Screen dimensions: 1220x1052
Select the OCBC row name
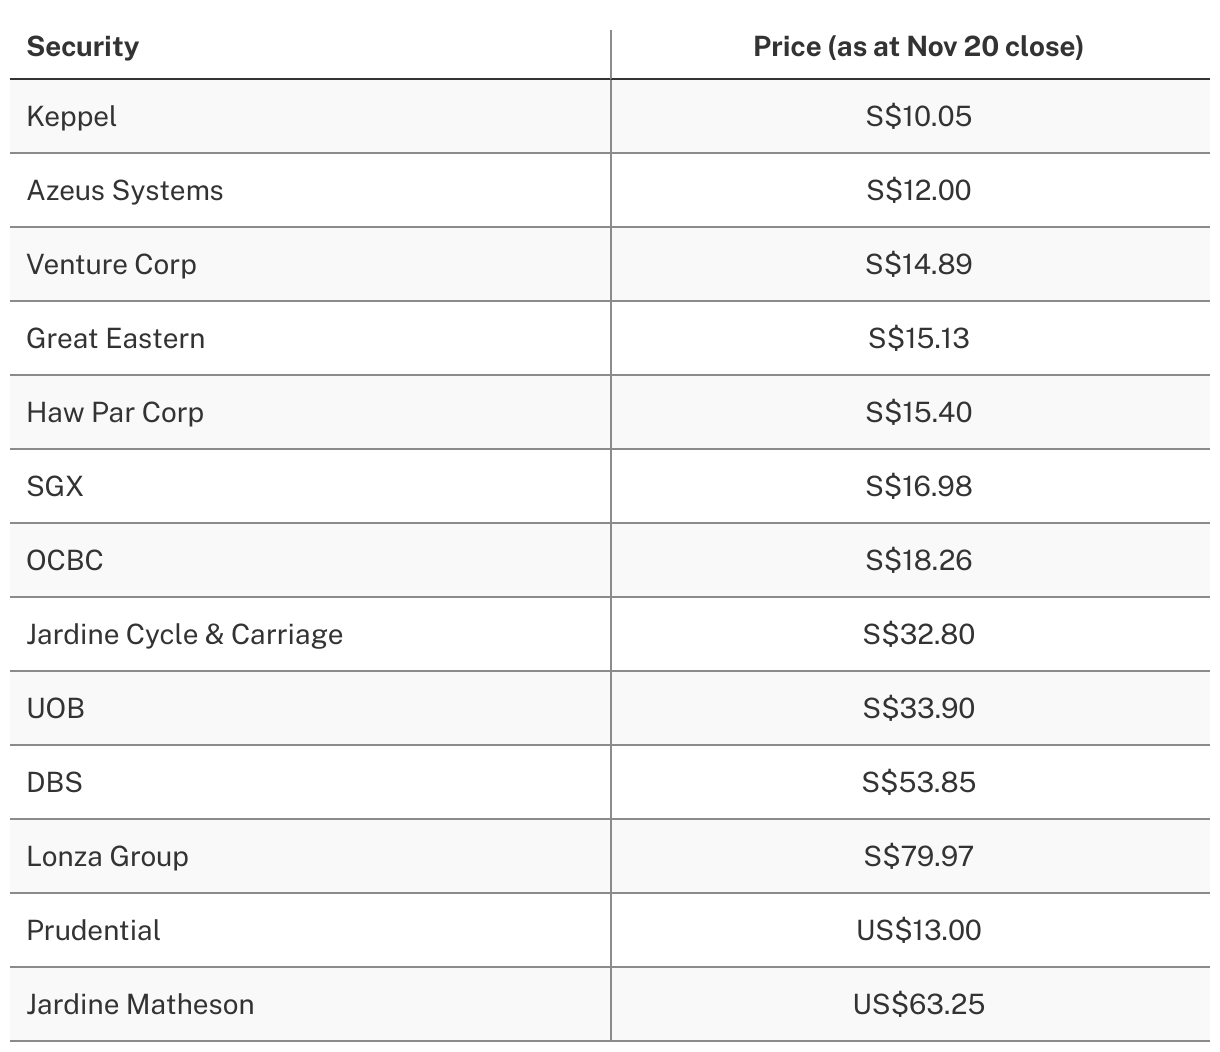[65, 561]
